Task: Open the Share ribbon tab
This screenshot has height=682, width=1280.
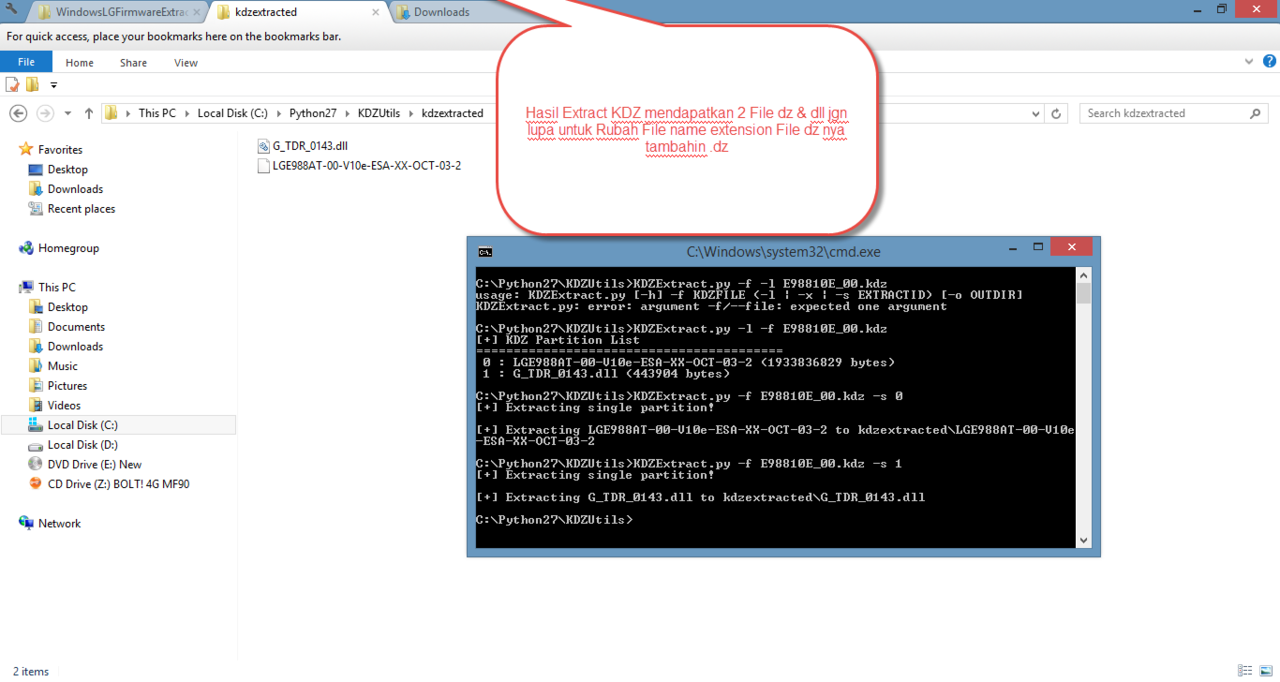Action: [x=133, y=62]
